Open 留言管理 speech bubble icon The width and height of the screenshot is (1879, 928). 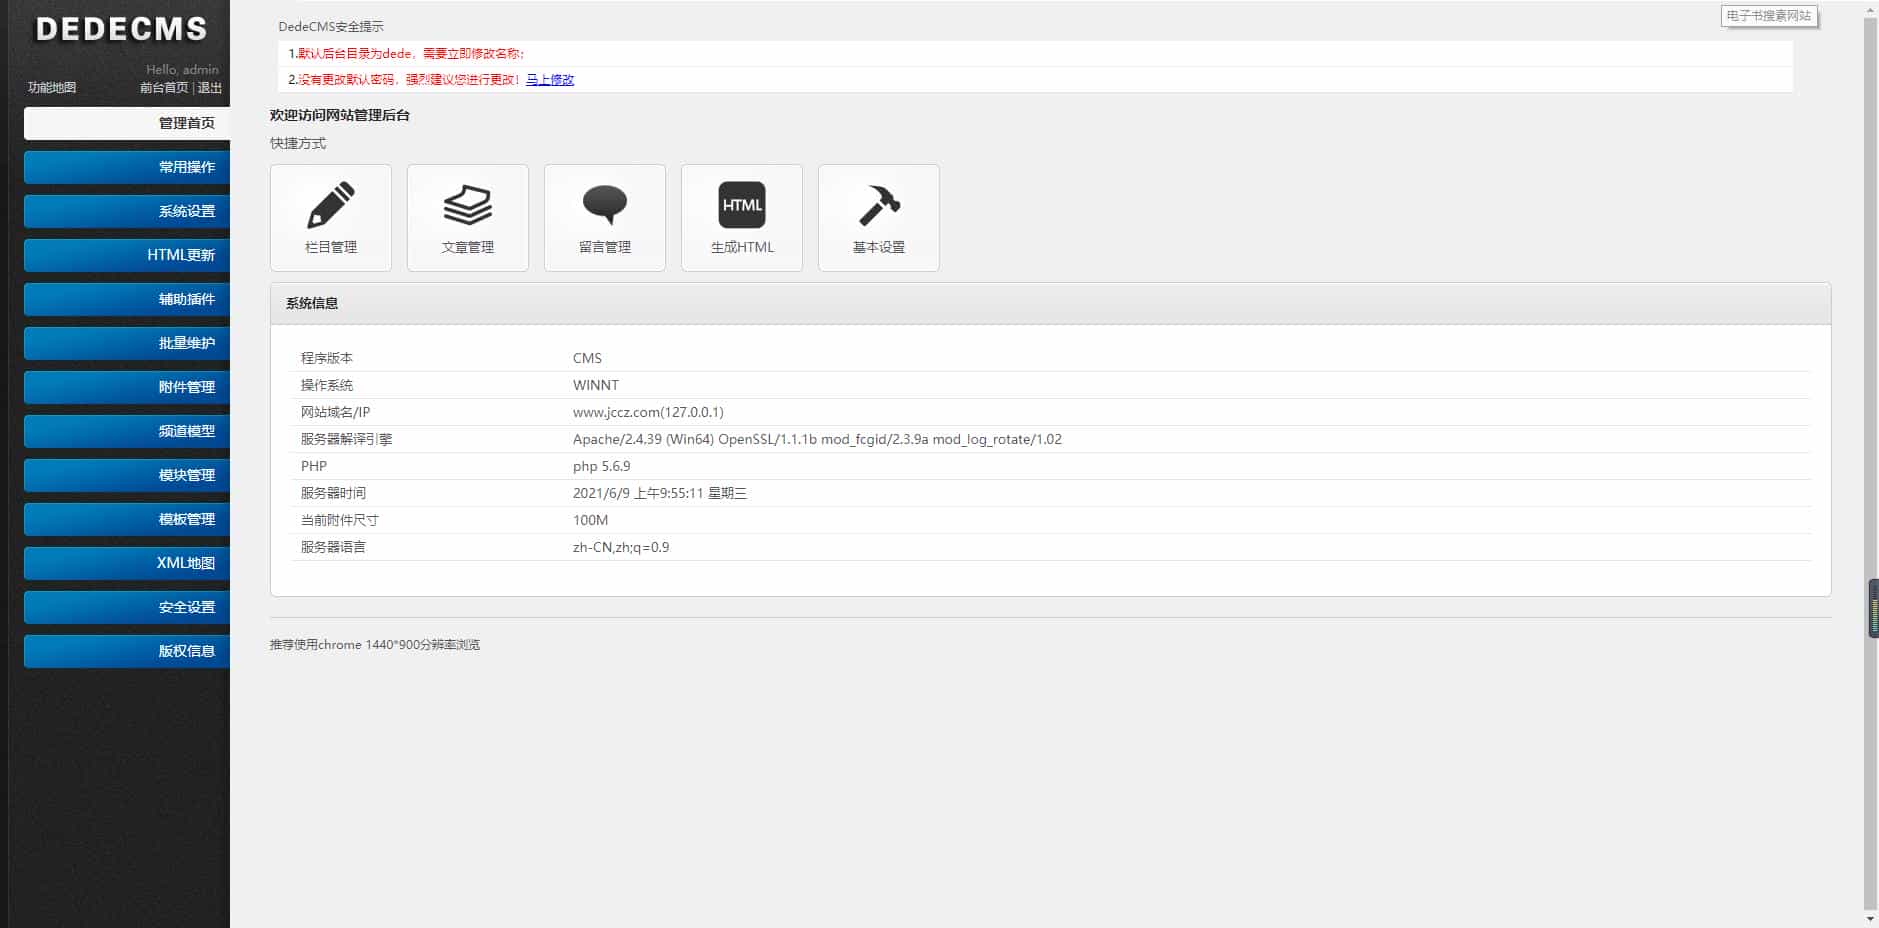[605, 205]
